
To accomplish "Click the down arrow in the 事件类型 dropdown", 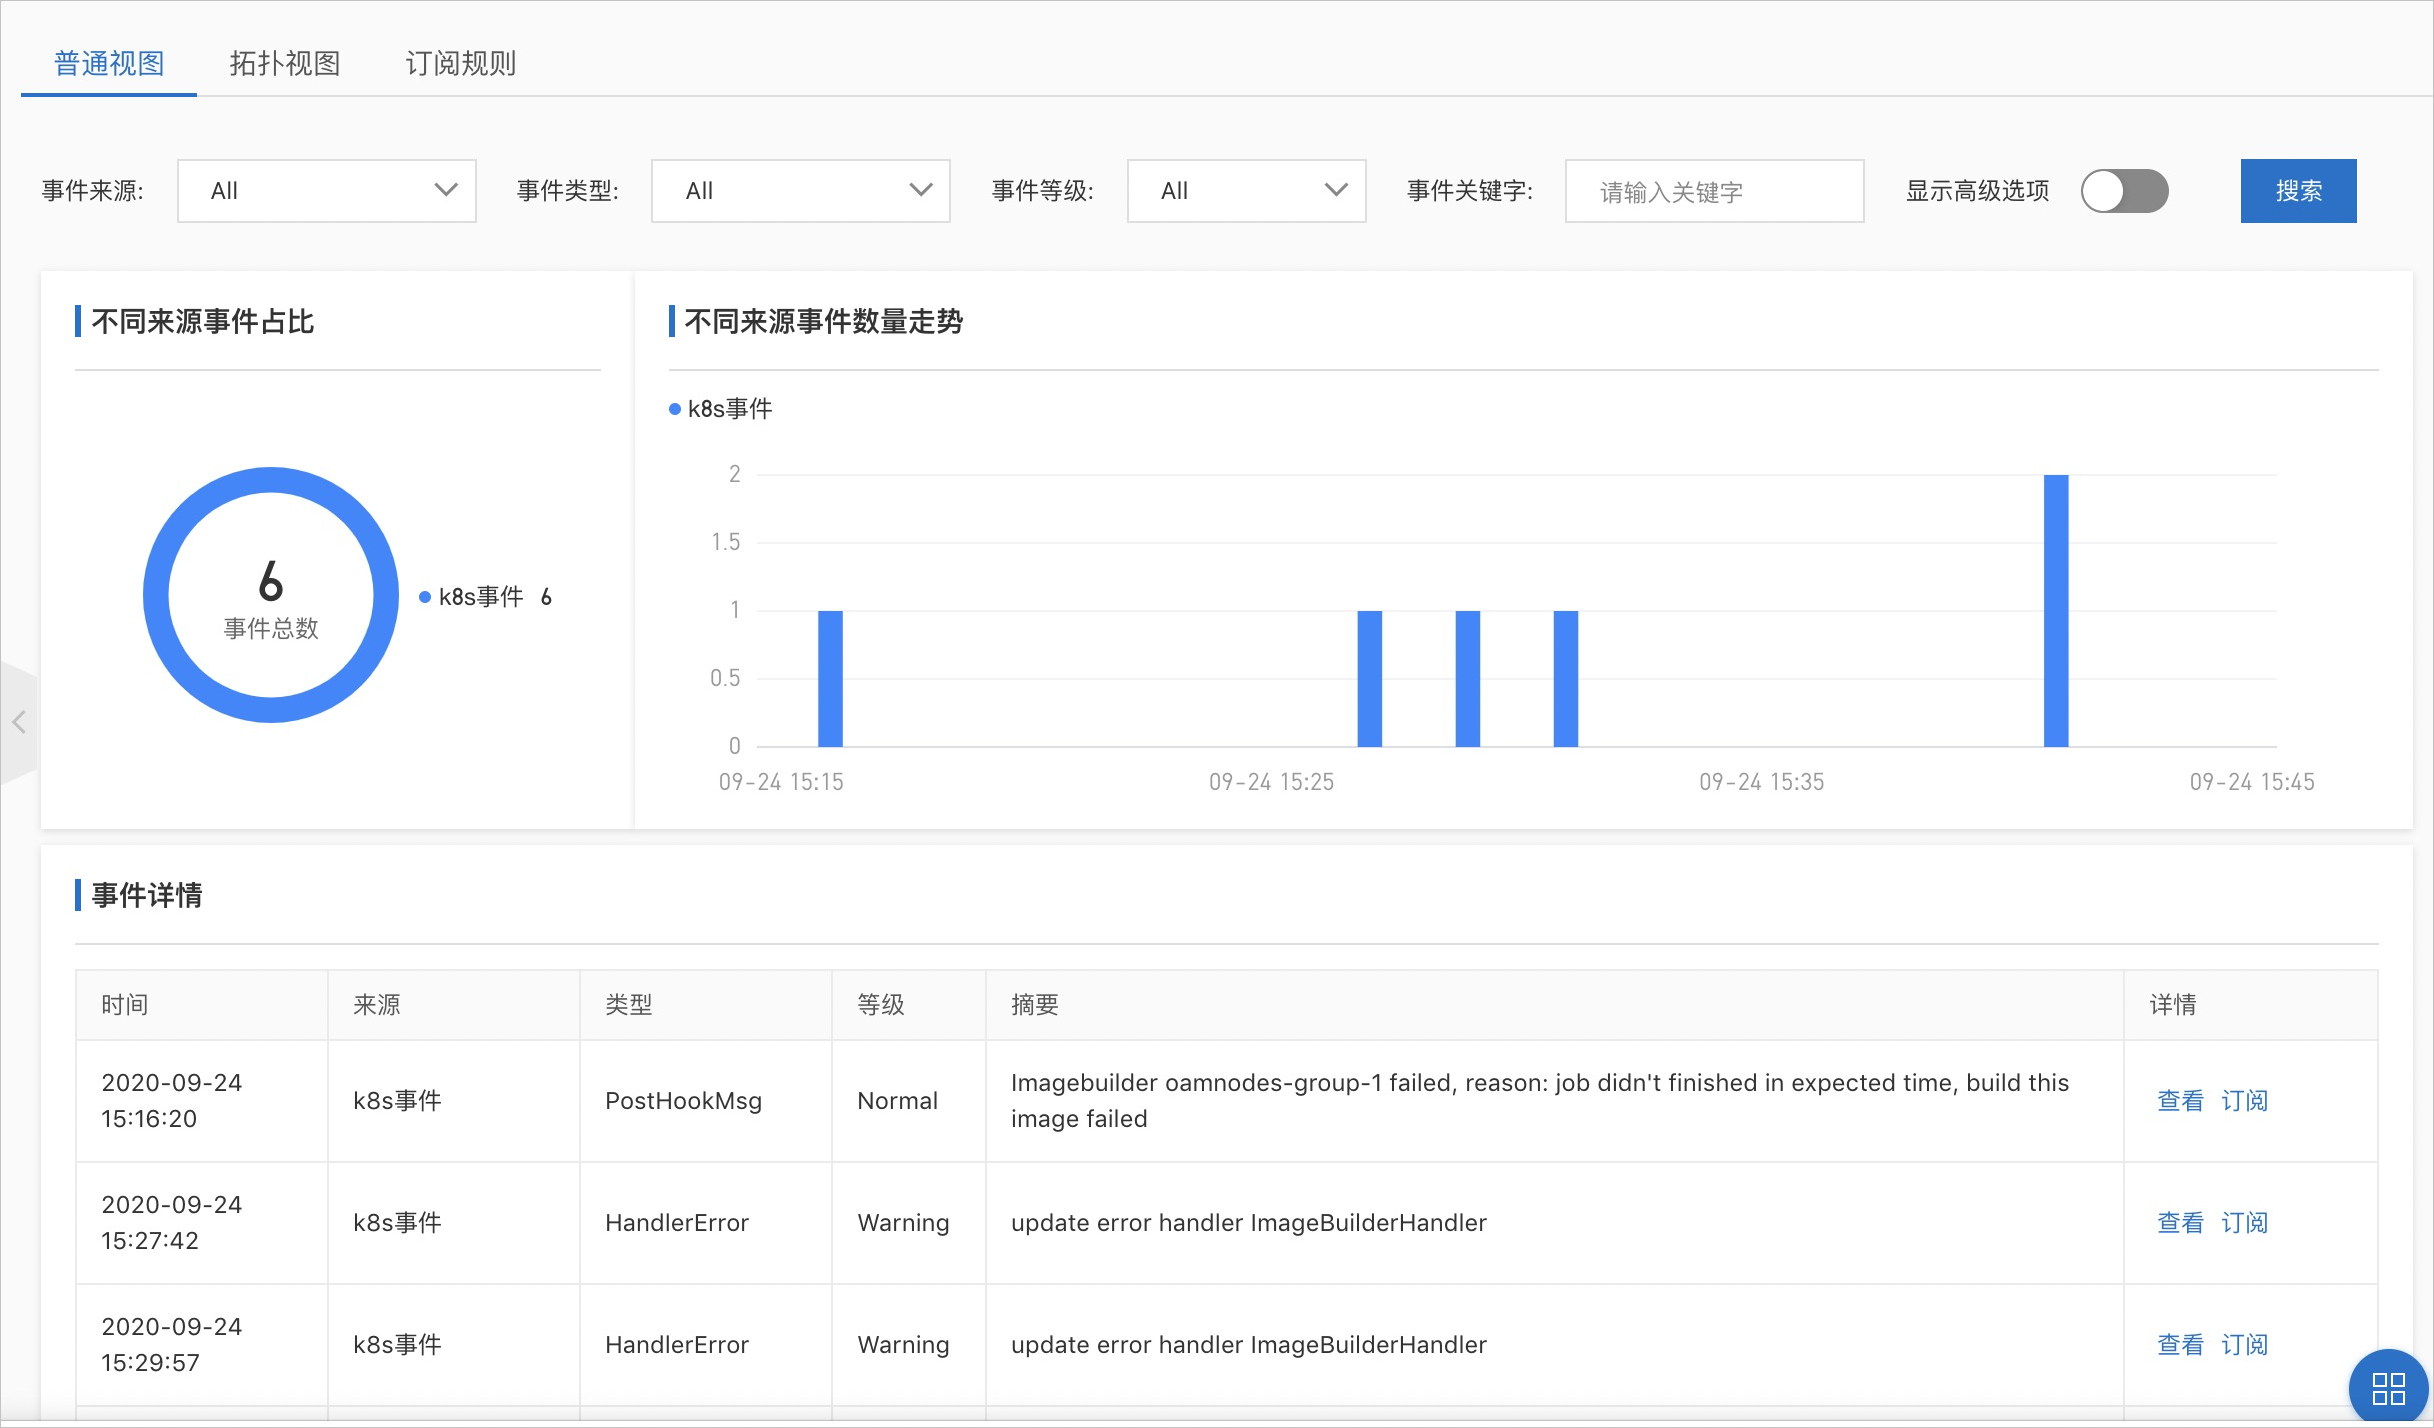I will 921,190.
